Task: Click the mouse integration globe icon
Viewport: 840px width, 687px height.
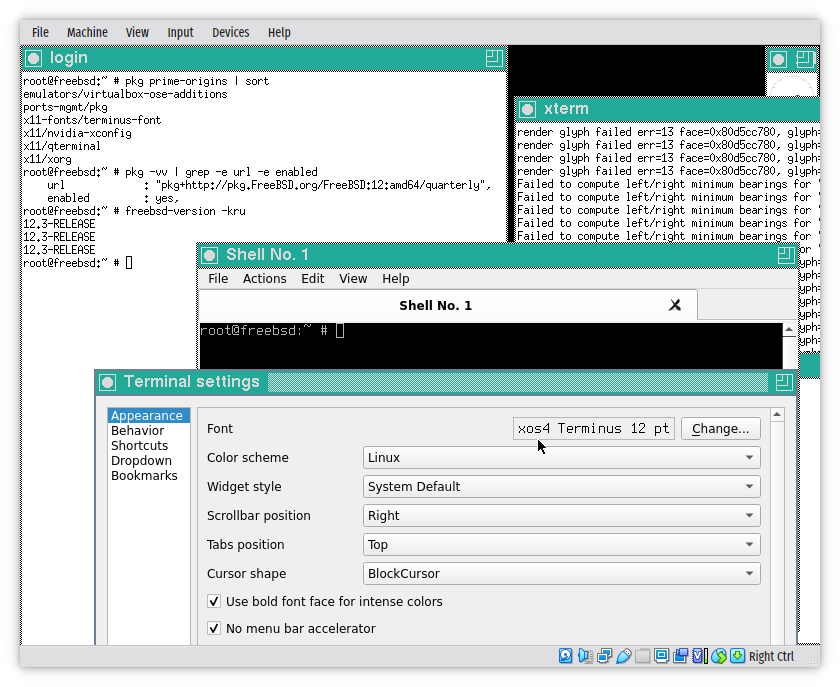Action: pyautogui.click(x=718, y=656)
